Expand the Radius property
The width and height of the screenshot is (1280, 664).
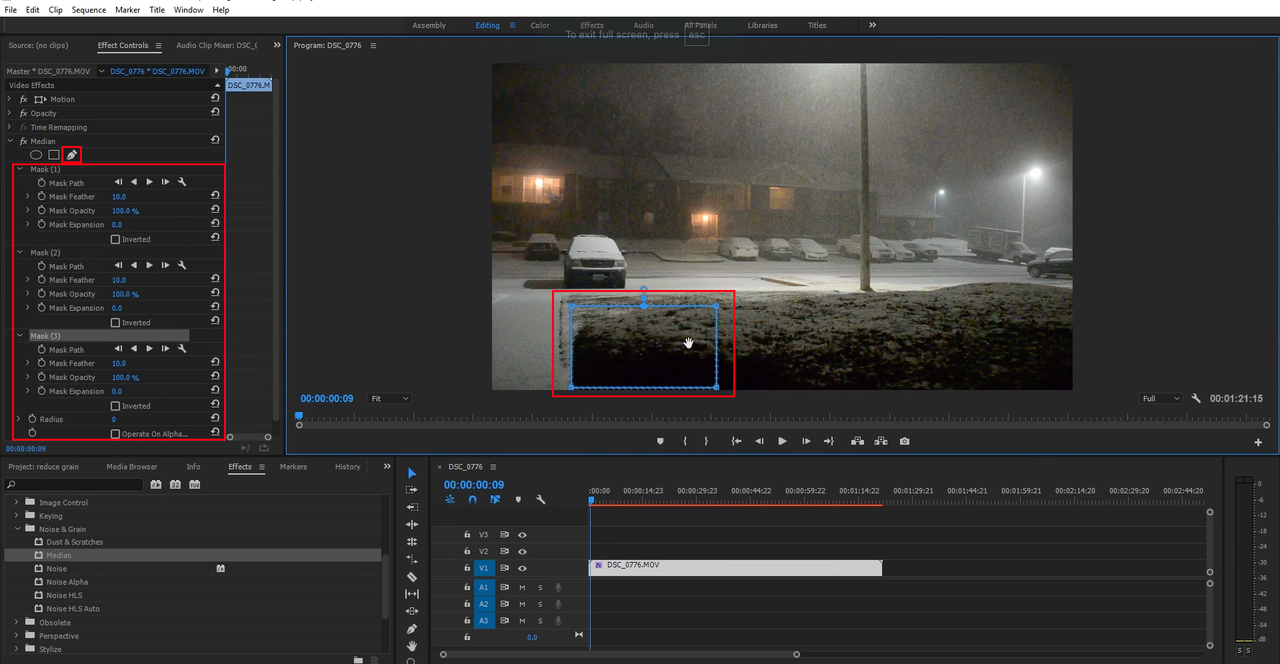(19, 419)
